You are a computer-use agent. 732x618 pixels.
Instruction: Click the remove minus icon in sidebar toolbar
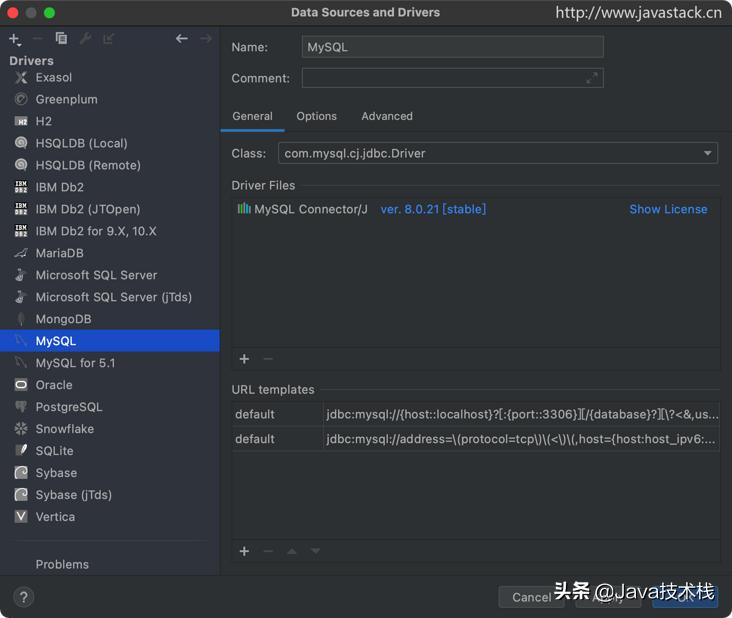pyautogui.click(x=38, y=39)
